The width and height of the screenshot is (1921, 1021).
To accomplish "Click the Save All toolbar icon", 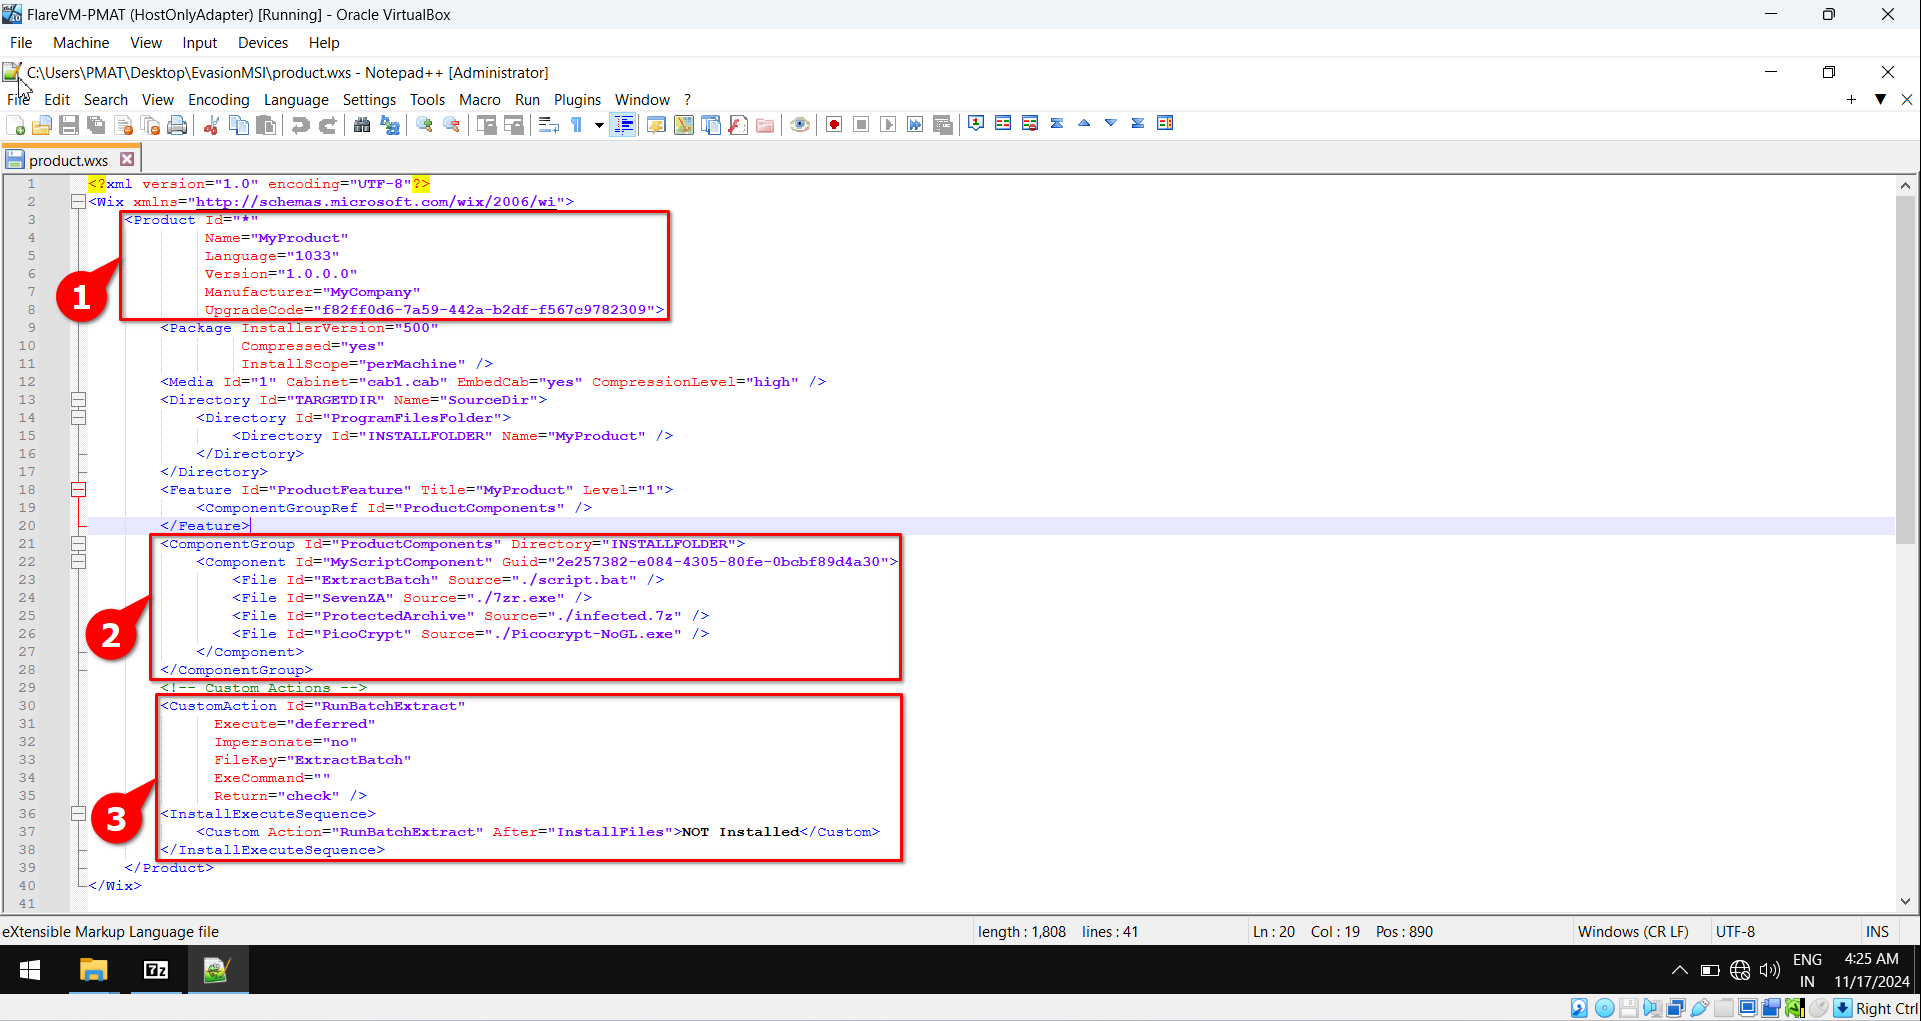I will pos(96,125).
